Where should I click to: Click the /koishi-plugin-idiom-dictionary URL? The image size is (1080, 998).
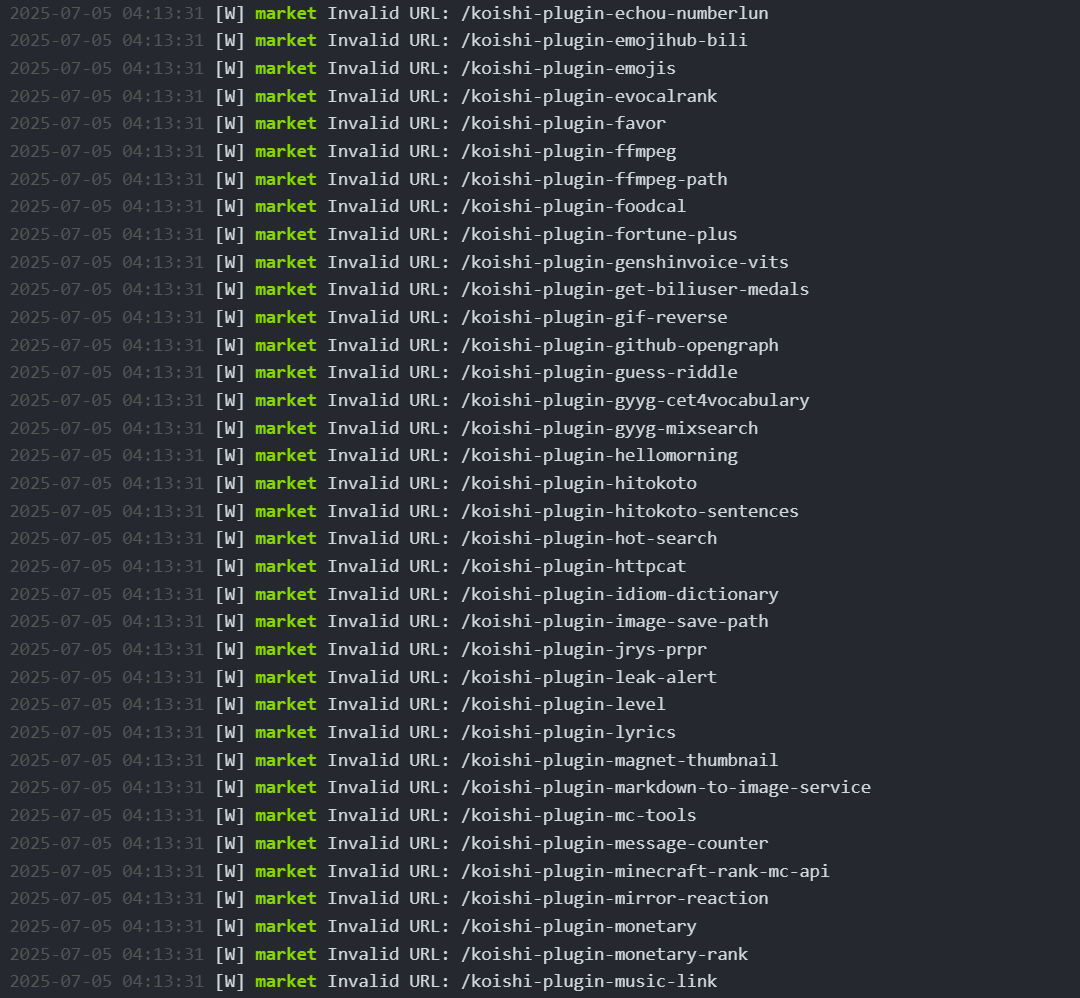tap(620, 594)
